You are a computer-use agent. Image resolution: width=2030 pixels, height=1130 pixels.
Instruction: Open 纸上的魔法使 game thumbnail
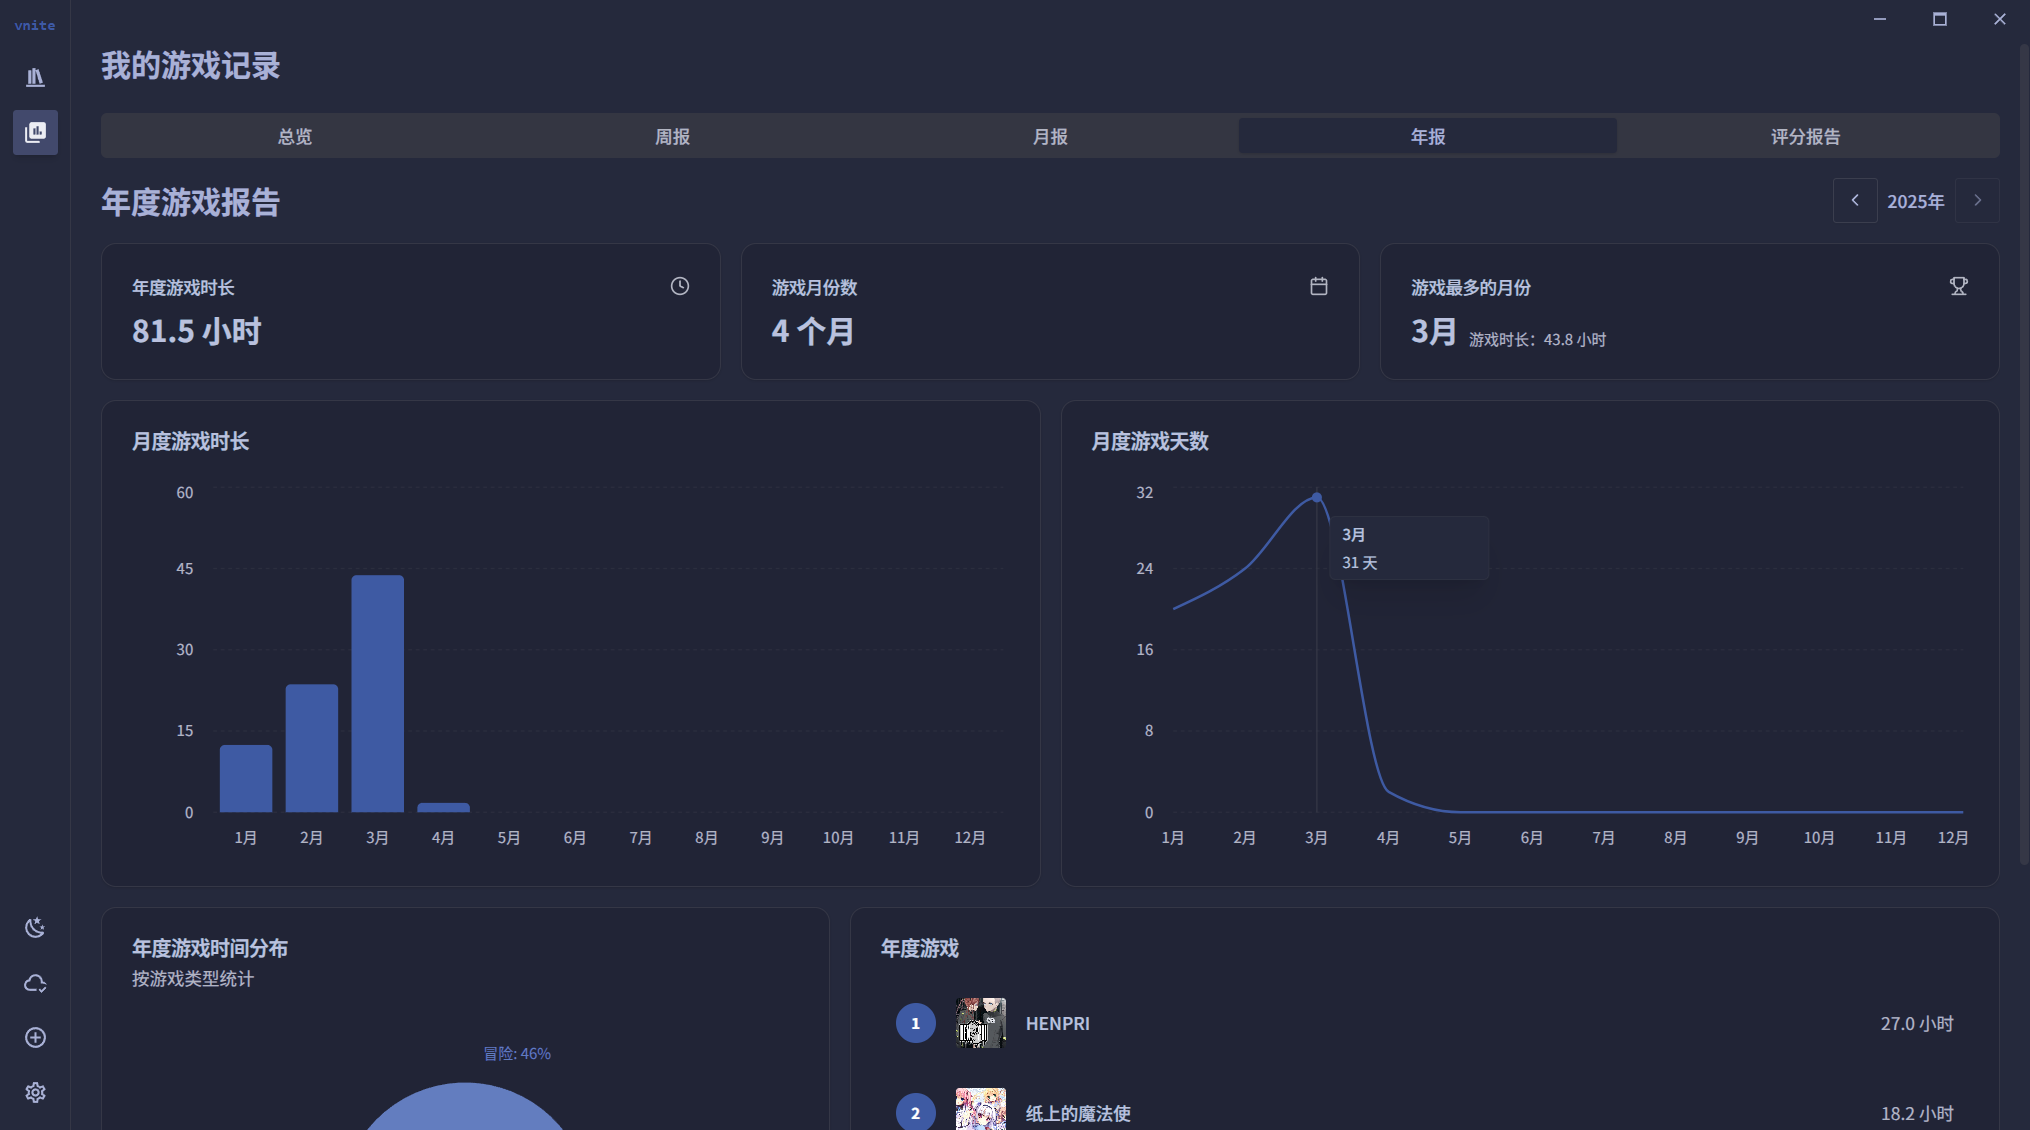pyautogui.click(x=981, y=1109)
